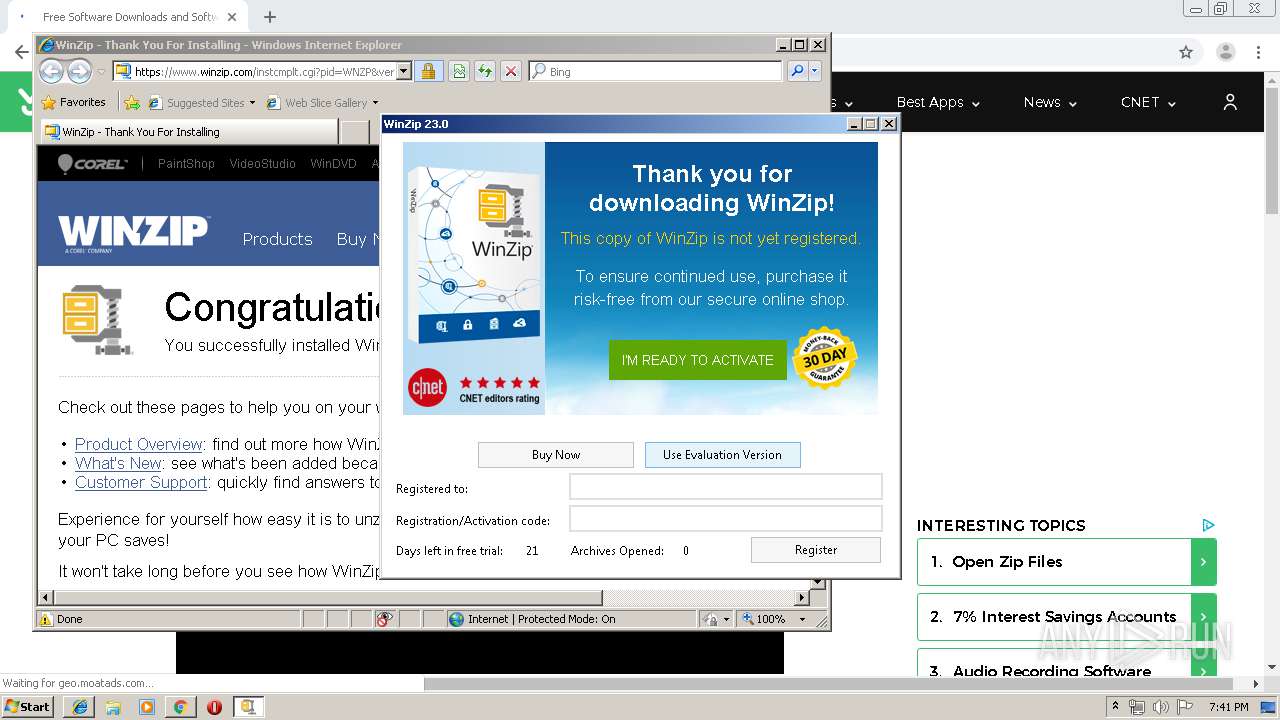Screen dimensions: 1280x720
Task: Click the Chrome taskbar icon
Action: coord(180,707)
